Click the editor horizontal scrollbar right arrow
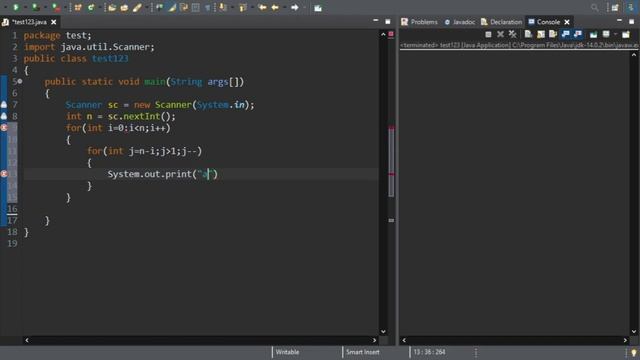The width and height of the screenshot is (640, 360). pyautogui.click(x=374, y=340)
